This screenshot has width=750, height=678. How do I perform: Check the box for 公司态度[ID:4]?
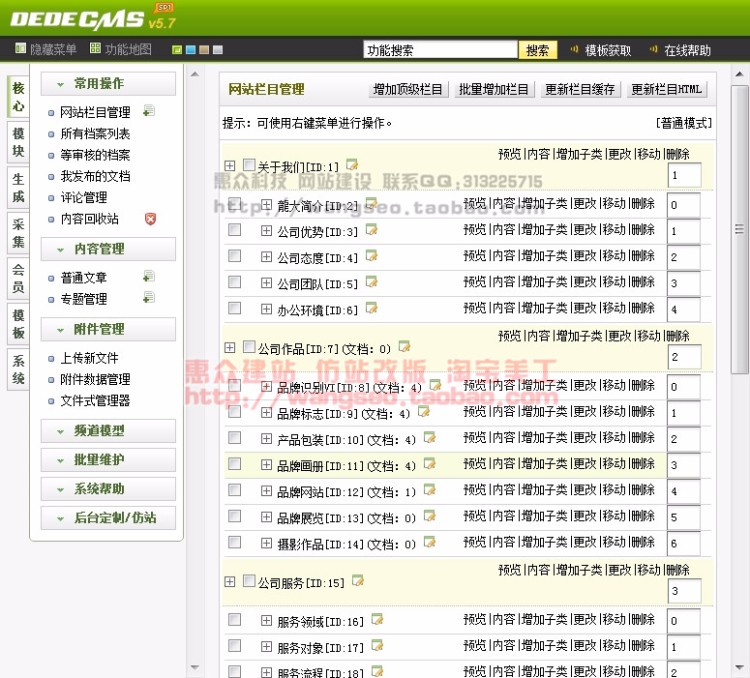[x=234, y=256]
